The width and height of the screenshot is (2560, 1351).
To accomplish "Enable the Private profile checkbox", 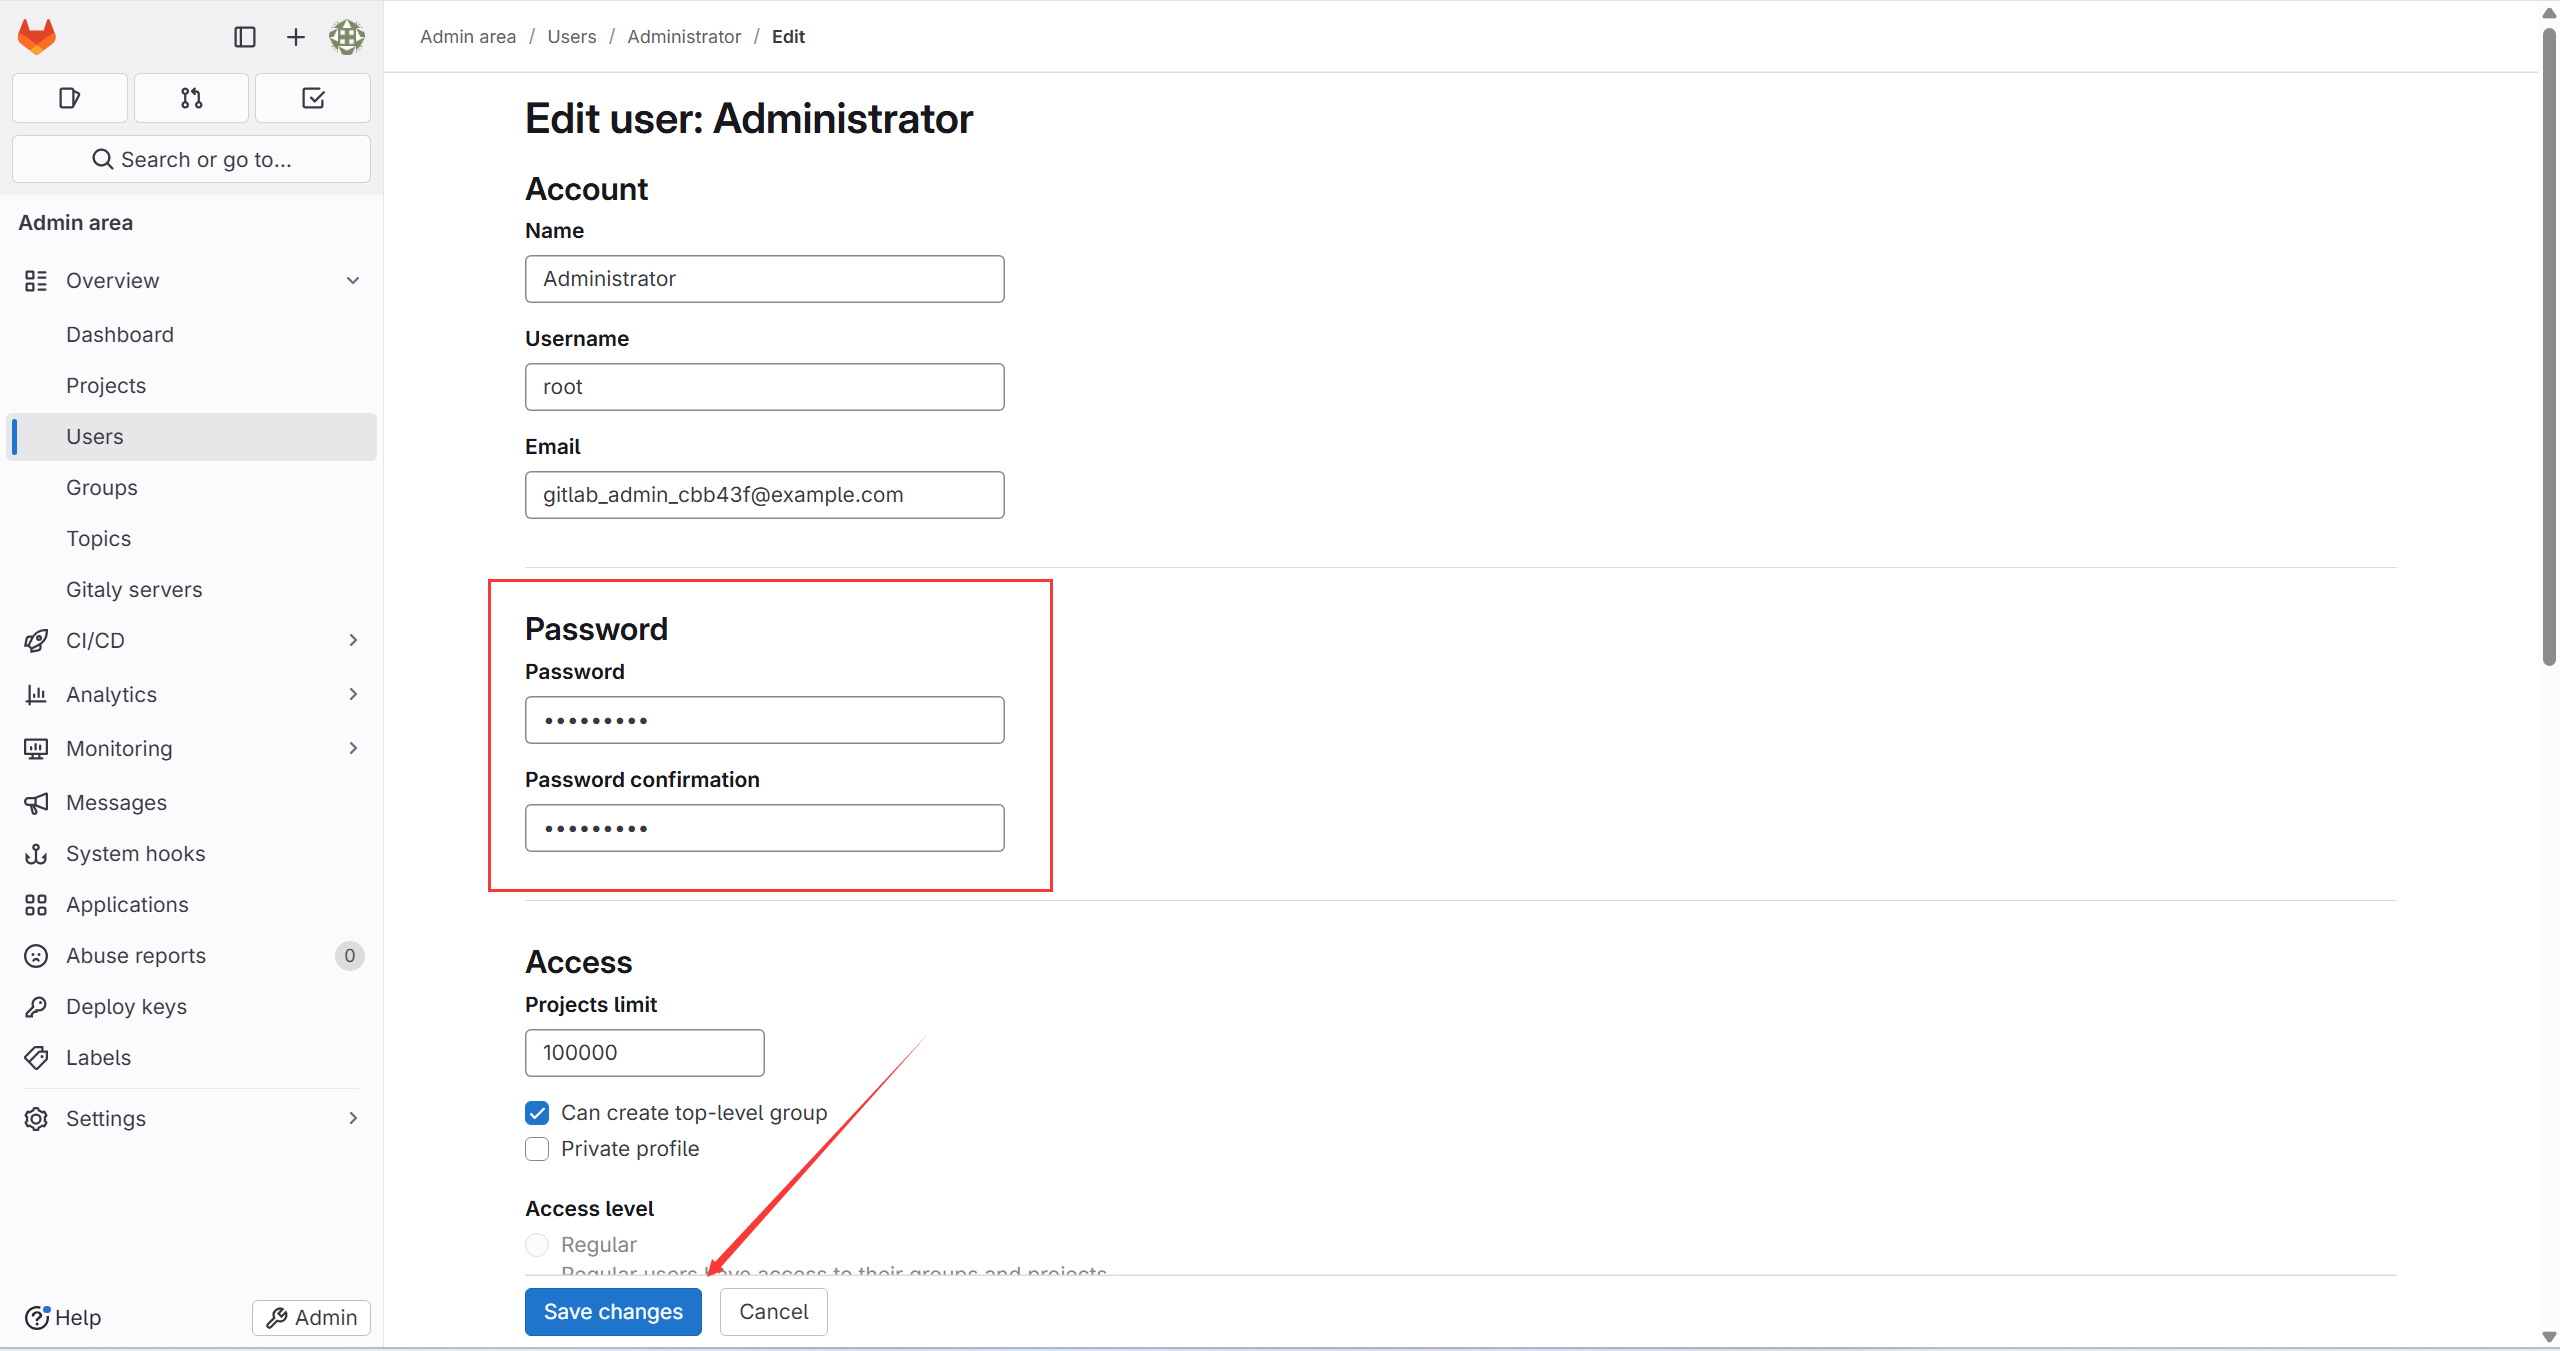I will pos(537,1149).
